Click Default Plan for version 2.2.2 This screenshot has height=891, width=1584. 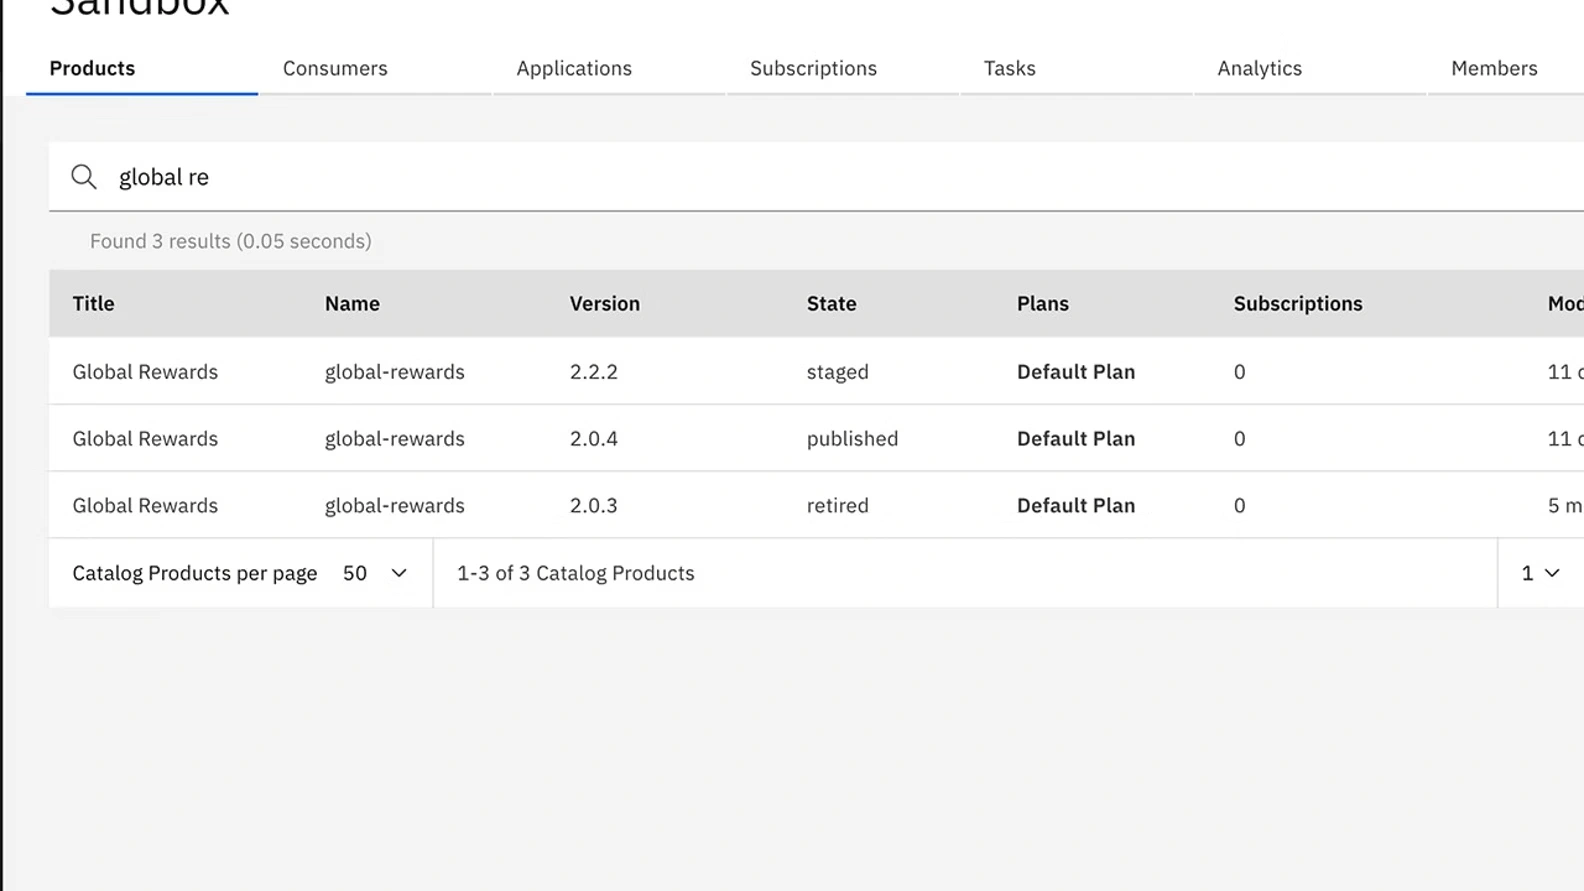(1075, 372)
